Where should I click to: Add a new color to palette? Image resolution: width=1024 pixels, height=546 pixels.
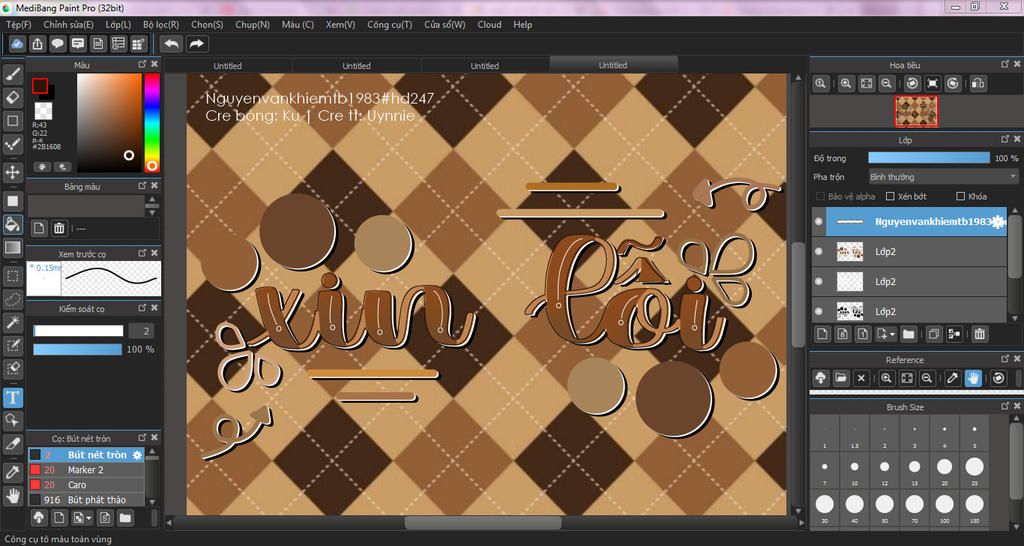pyautogui.click(x=39, y=228)
